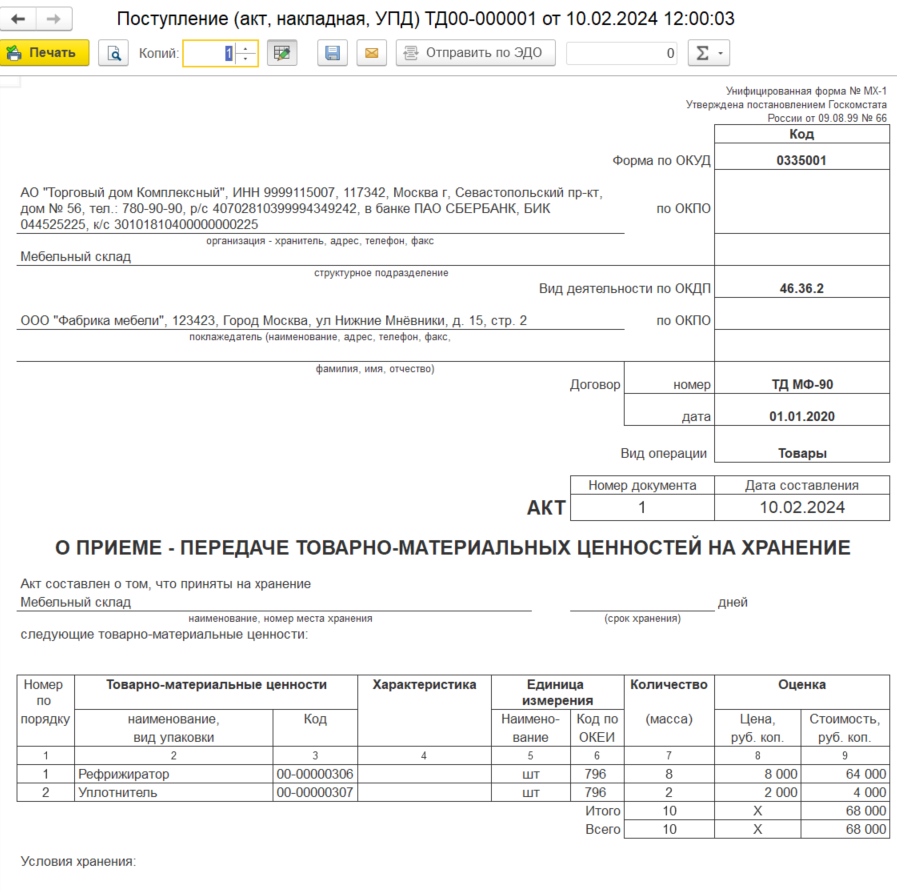Select date of composition 10.02.2024
This screenshot has height=891, width=897.
tap(801, 507)
